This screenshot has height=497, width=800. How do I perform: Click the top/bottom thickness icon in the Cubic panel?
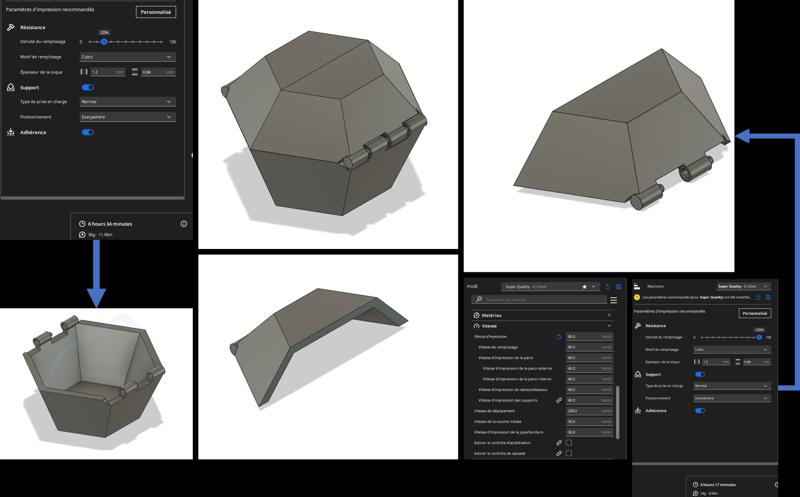(135, 72)
